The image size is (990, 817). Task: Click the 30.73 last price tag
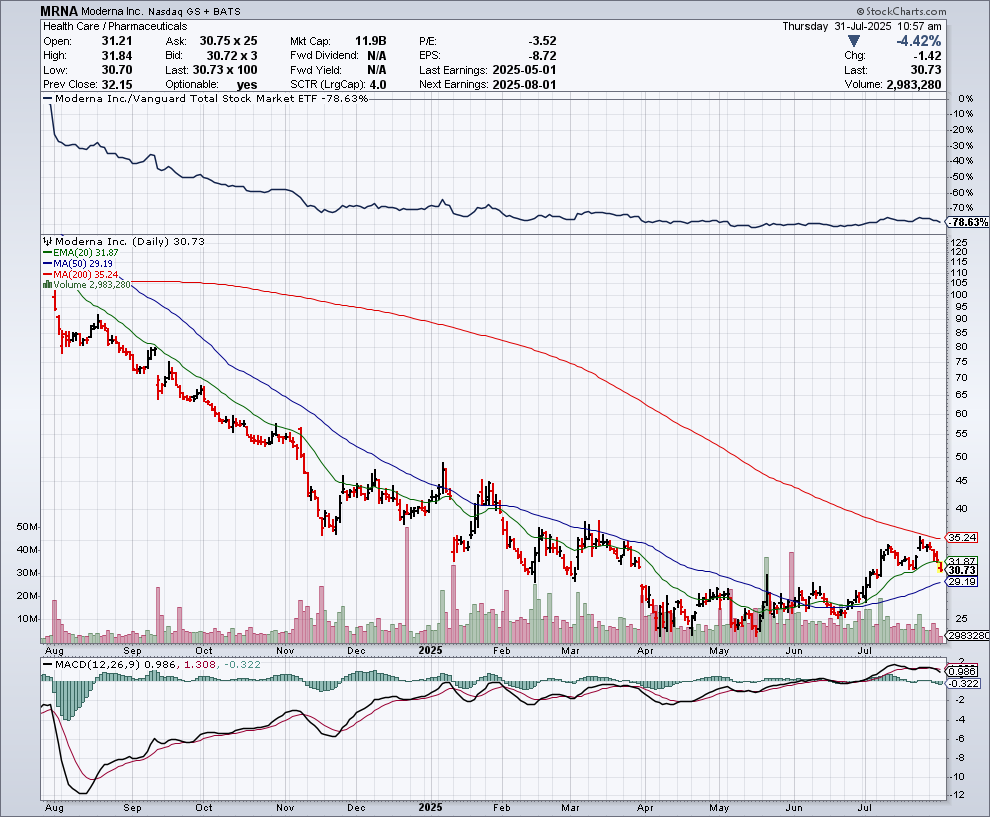coord(962,570)
